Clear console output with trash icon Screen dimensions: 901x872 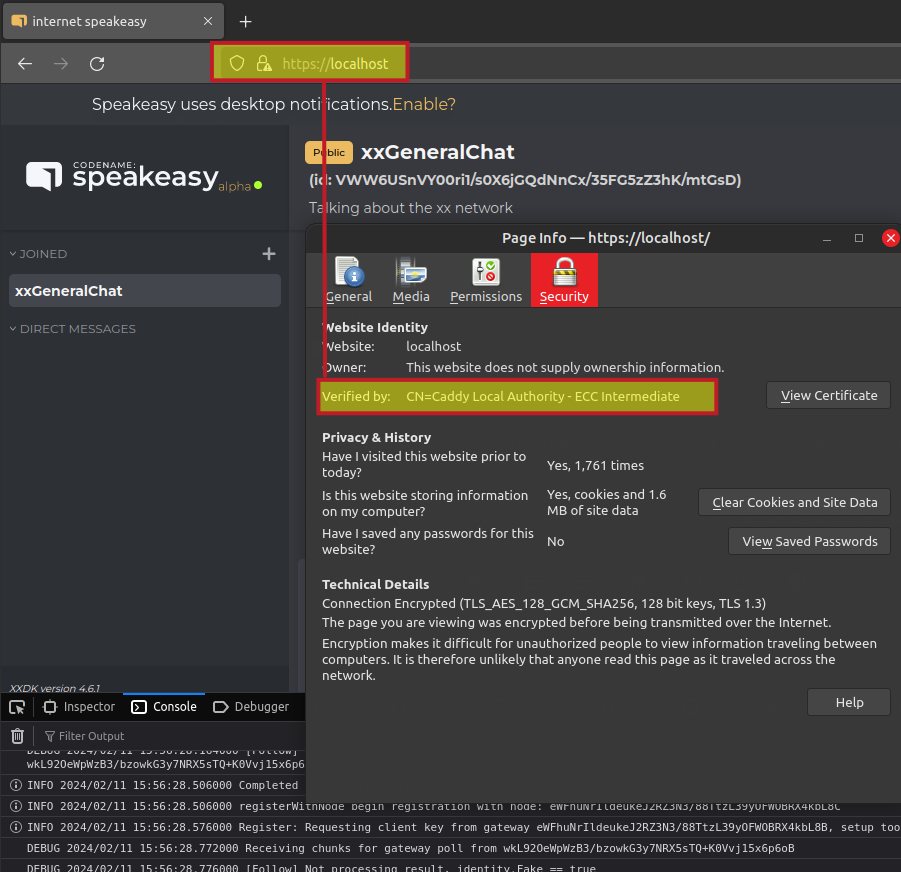click(x=18, y=736)
